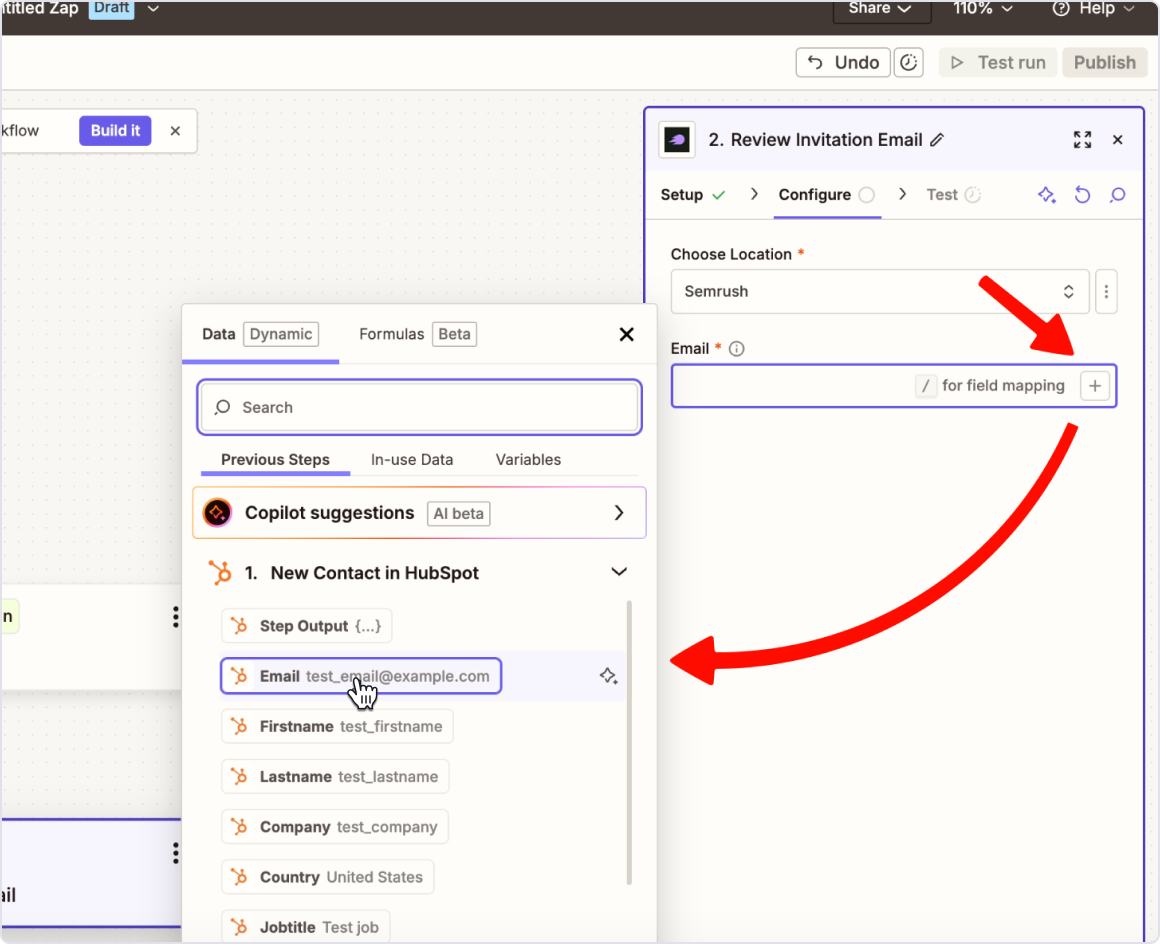Image resolution: width=1160 pixels, height=944 pixels.
Task: Close the Review Invitation Email panel
Action: (1118, 140)
